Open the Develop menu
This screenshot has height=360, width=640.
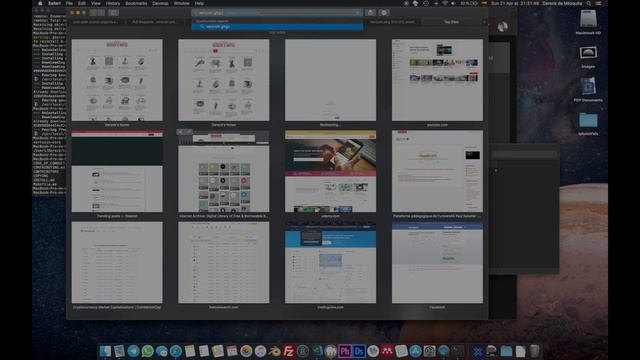tap(160, 3)
